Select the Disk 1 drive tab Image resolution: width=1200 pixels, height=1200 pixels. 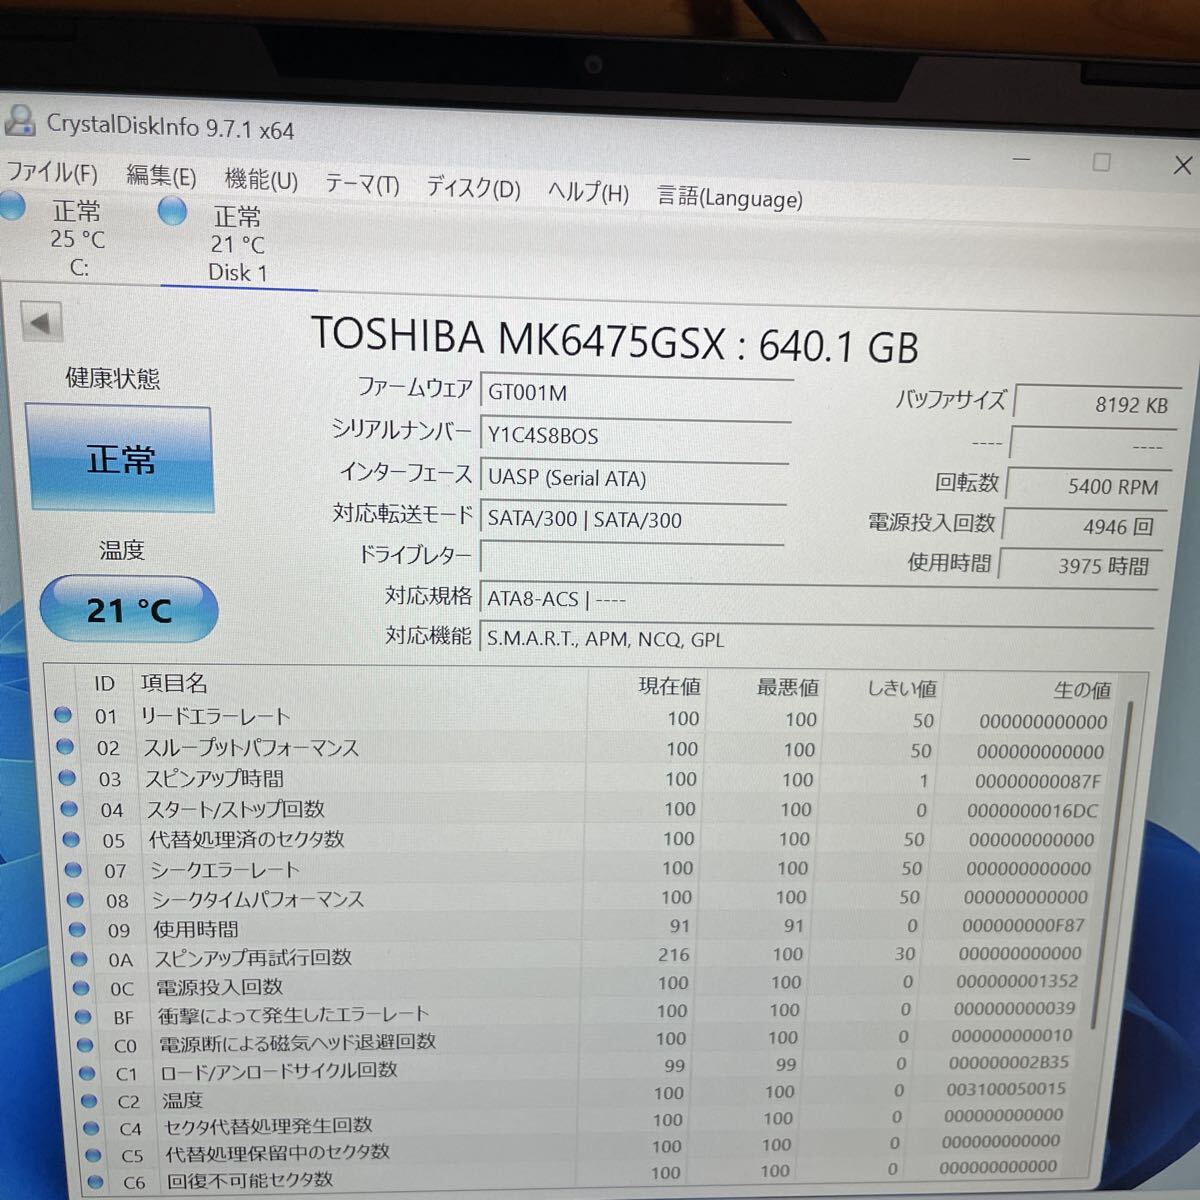tap(237, 243)
